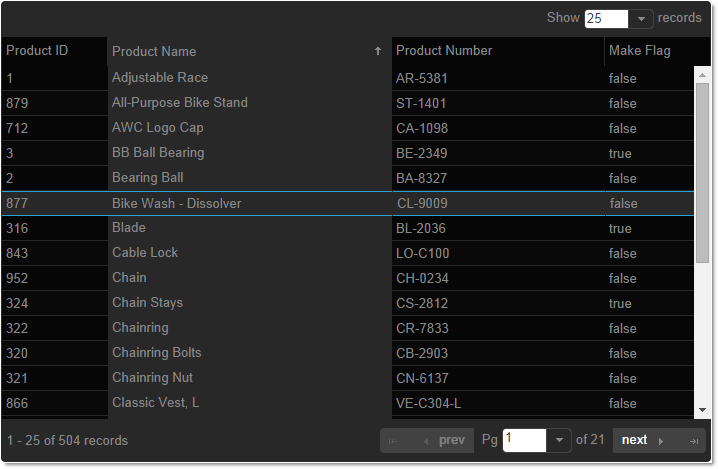Jump to the first page with the skip-to-start icon
This screenshot has width=718, height=469.
393,441
